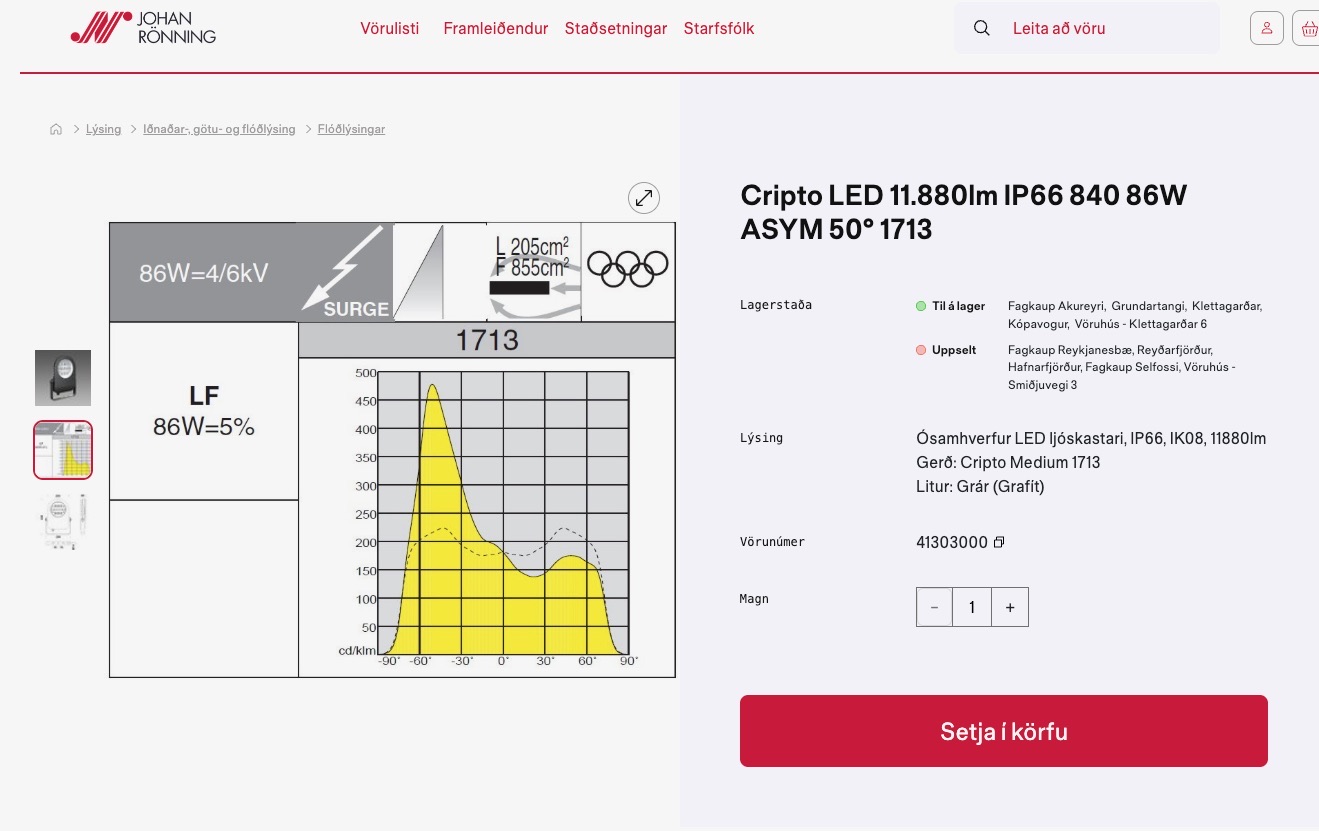The height and width of the screenshot is (831, 1319).
Task: Increase quantity with the plus button
Action: [1010, 607]
